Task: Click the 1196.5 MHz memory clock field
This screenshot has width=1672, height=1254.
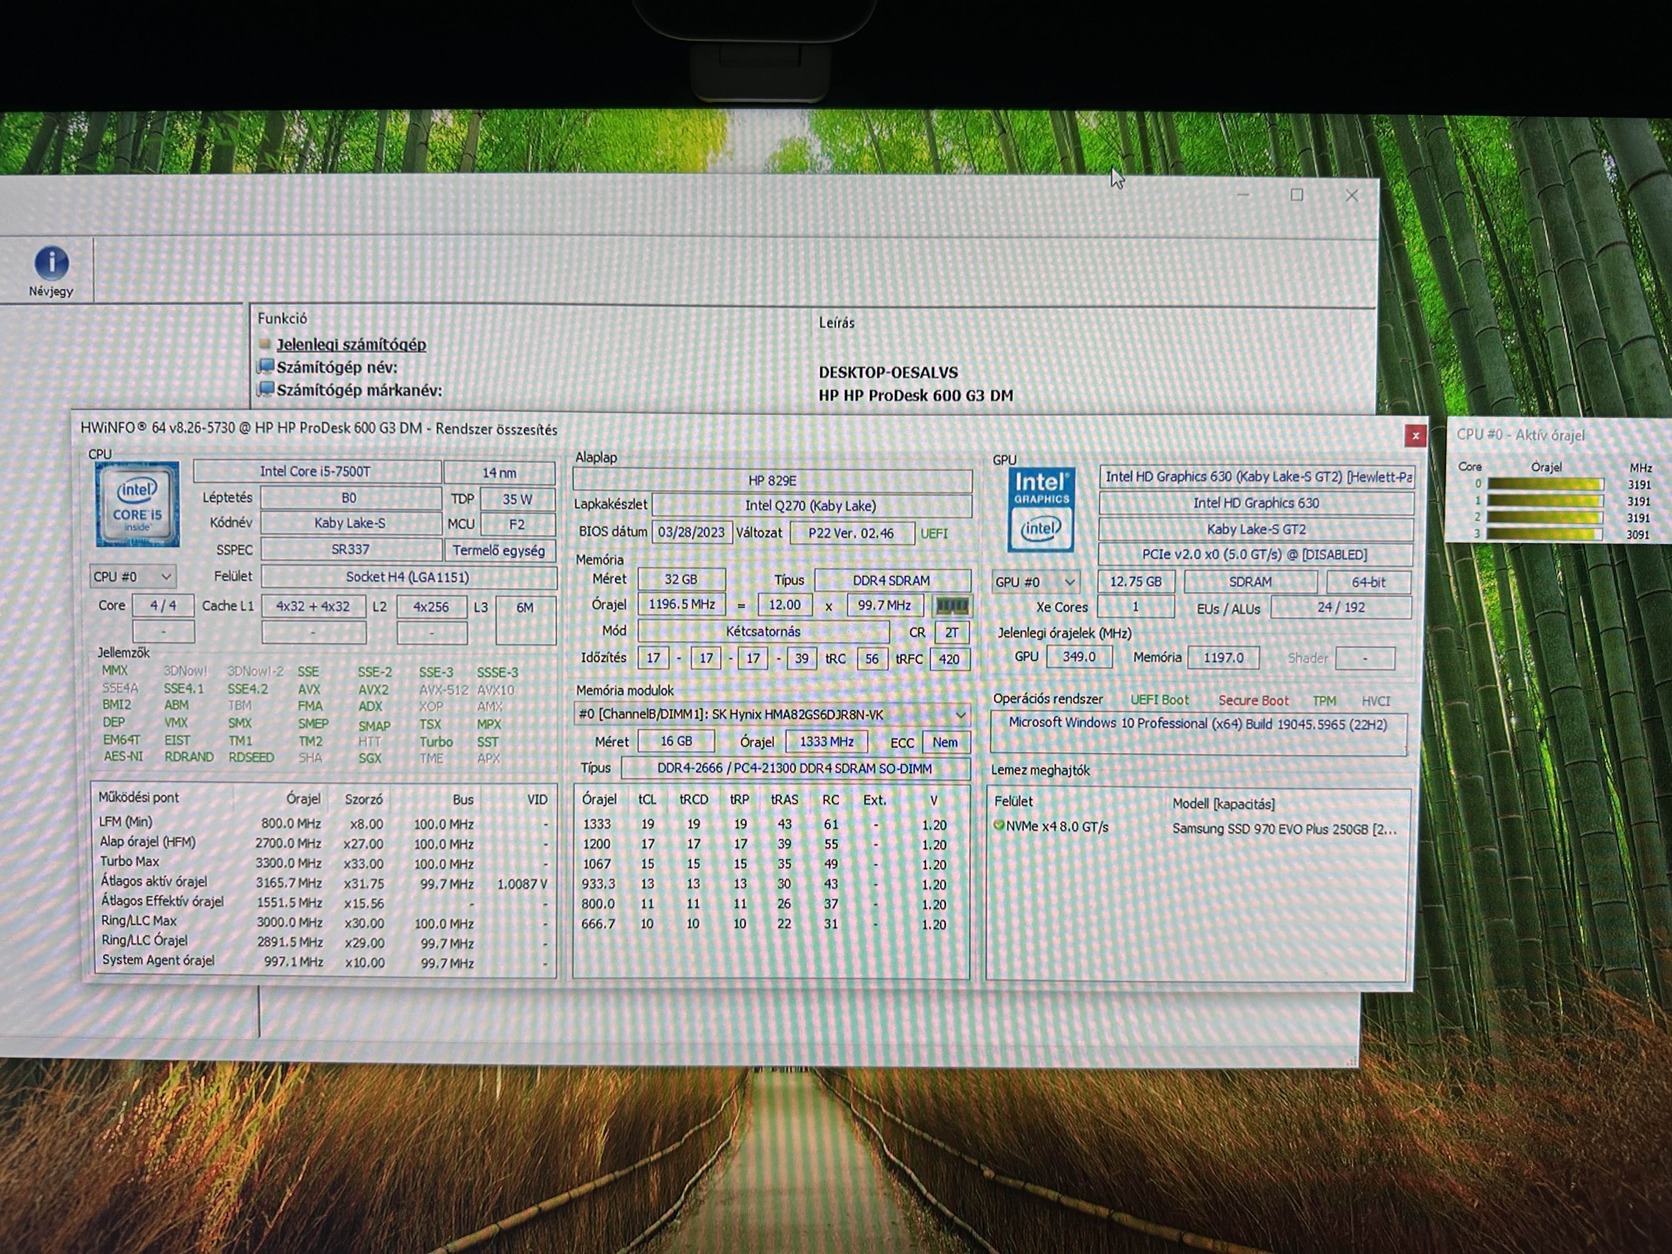Action: [x=682, y=605]
